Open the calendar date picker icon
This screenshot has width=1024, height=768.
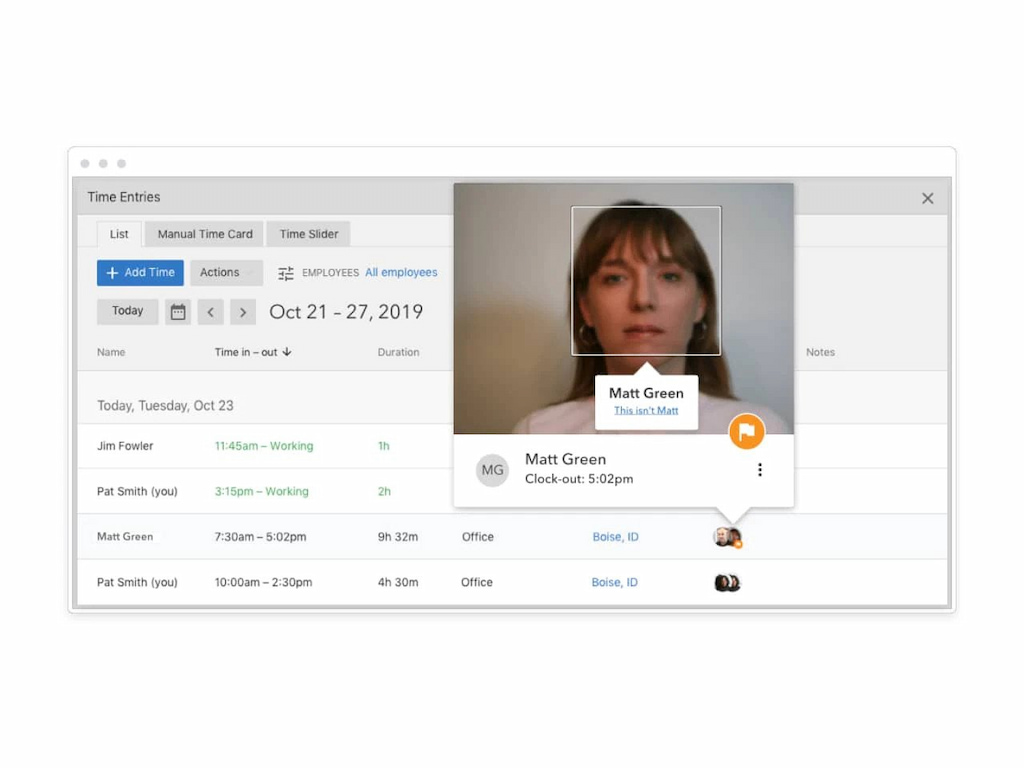pos(178,312)
